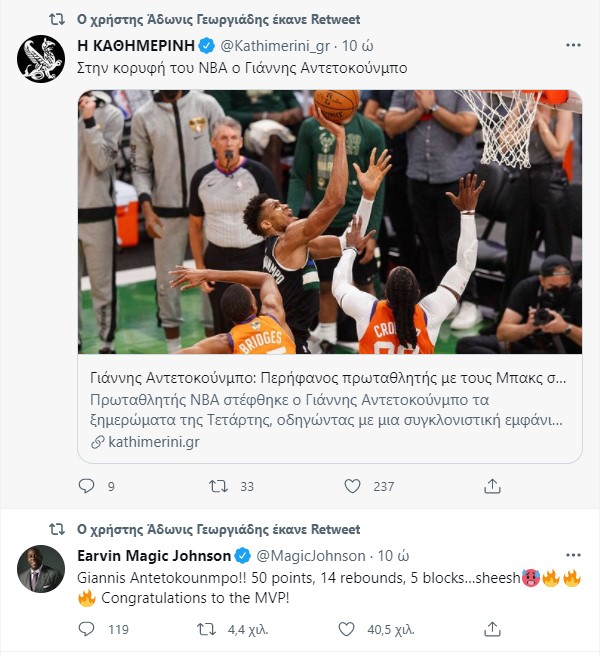Retweet Magic Johnson's tweet

point(206,630)
